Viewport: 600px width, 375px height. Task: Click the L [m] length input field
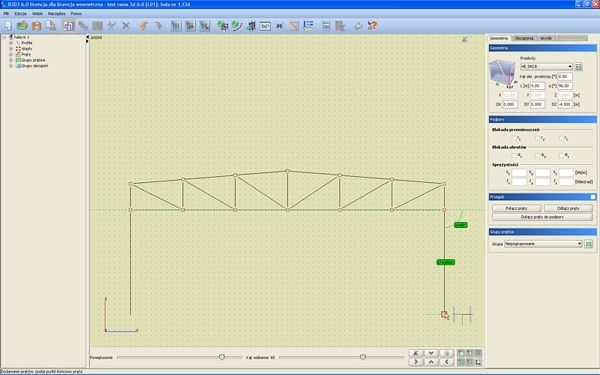tap(538, 86)
